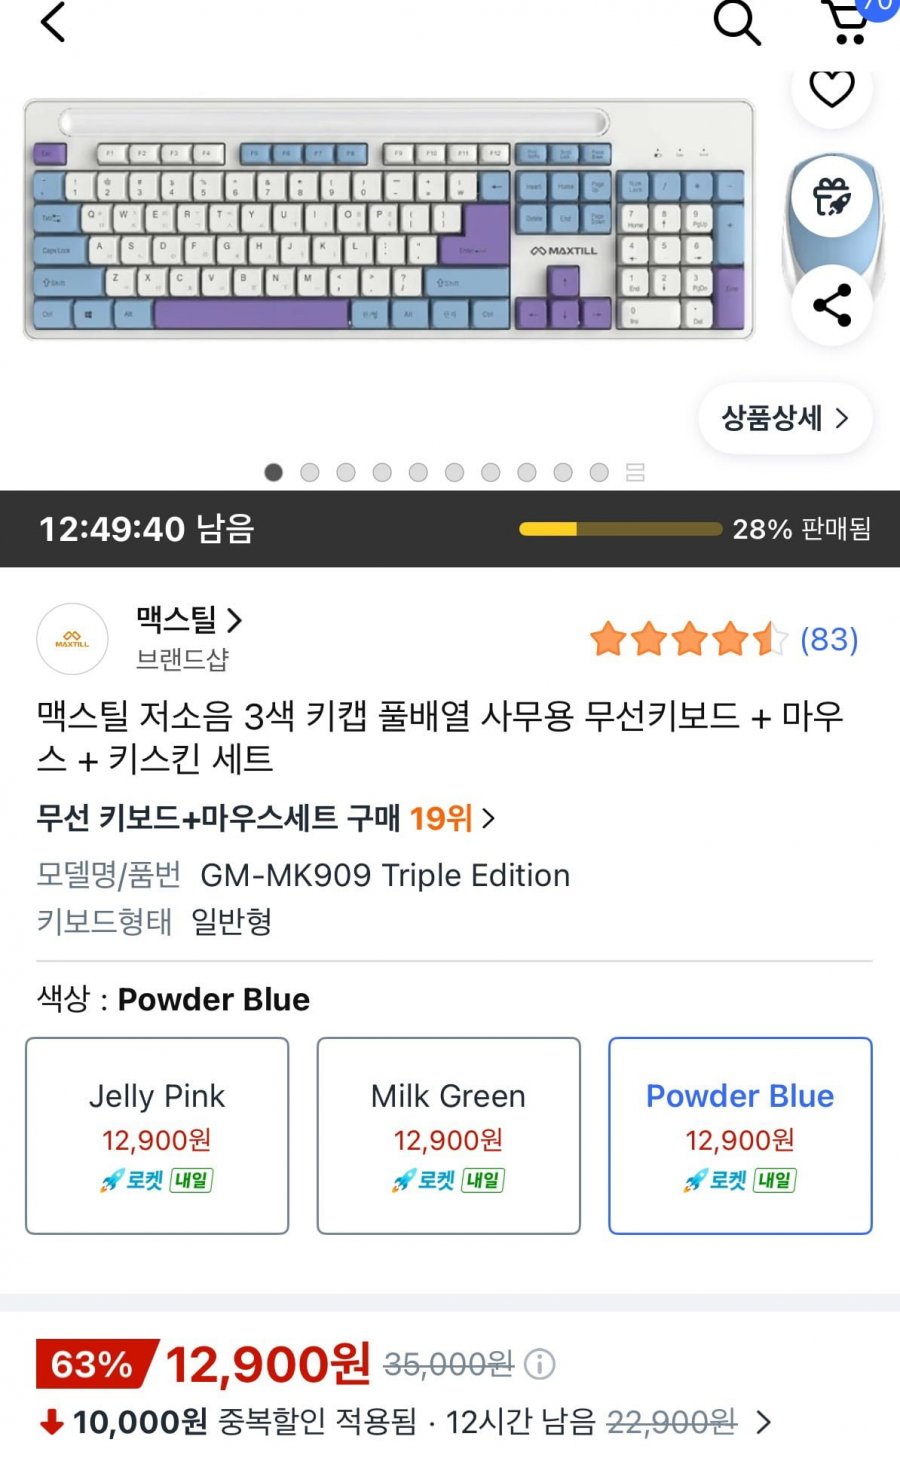
Task: Select Powder Blue color option
Action: (740, 1135)
